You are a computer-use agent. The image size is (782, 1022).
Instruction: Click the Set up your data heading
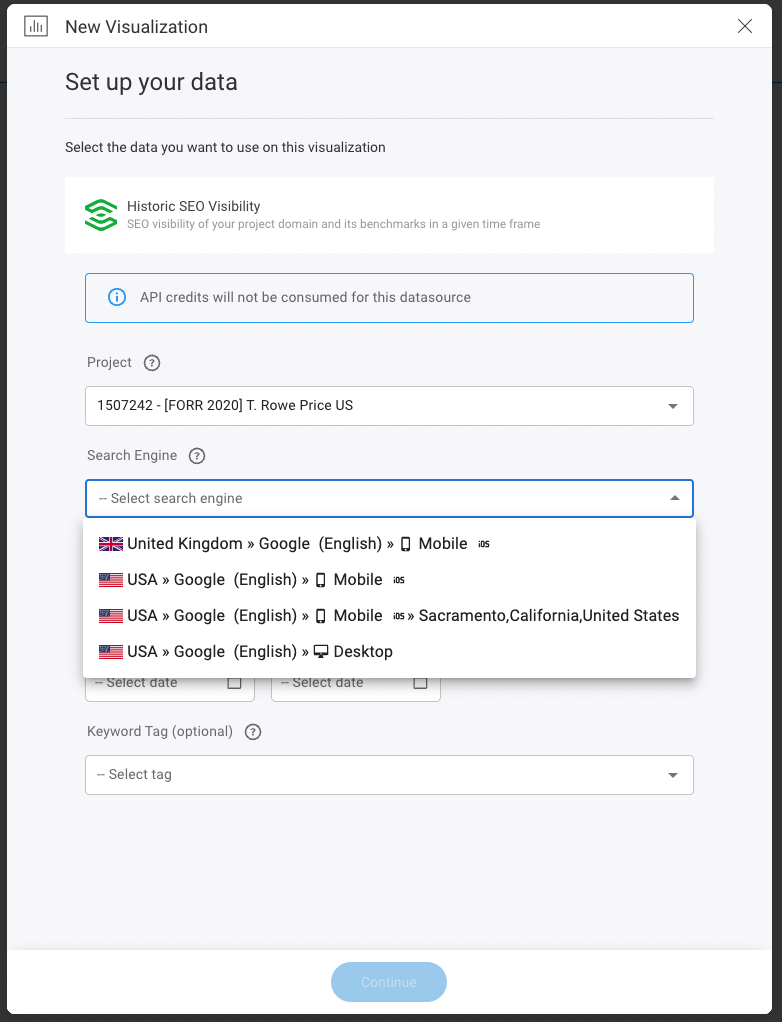click(x=151, y=82)
